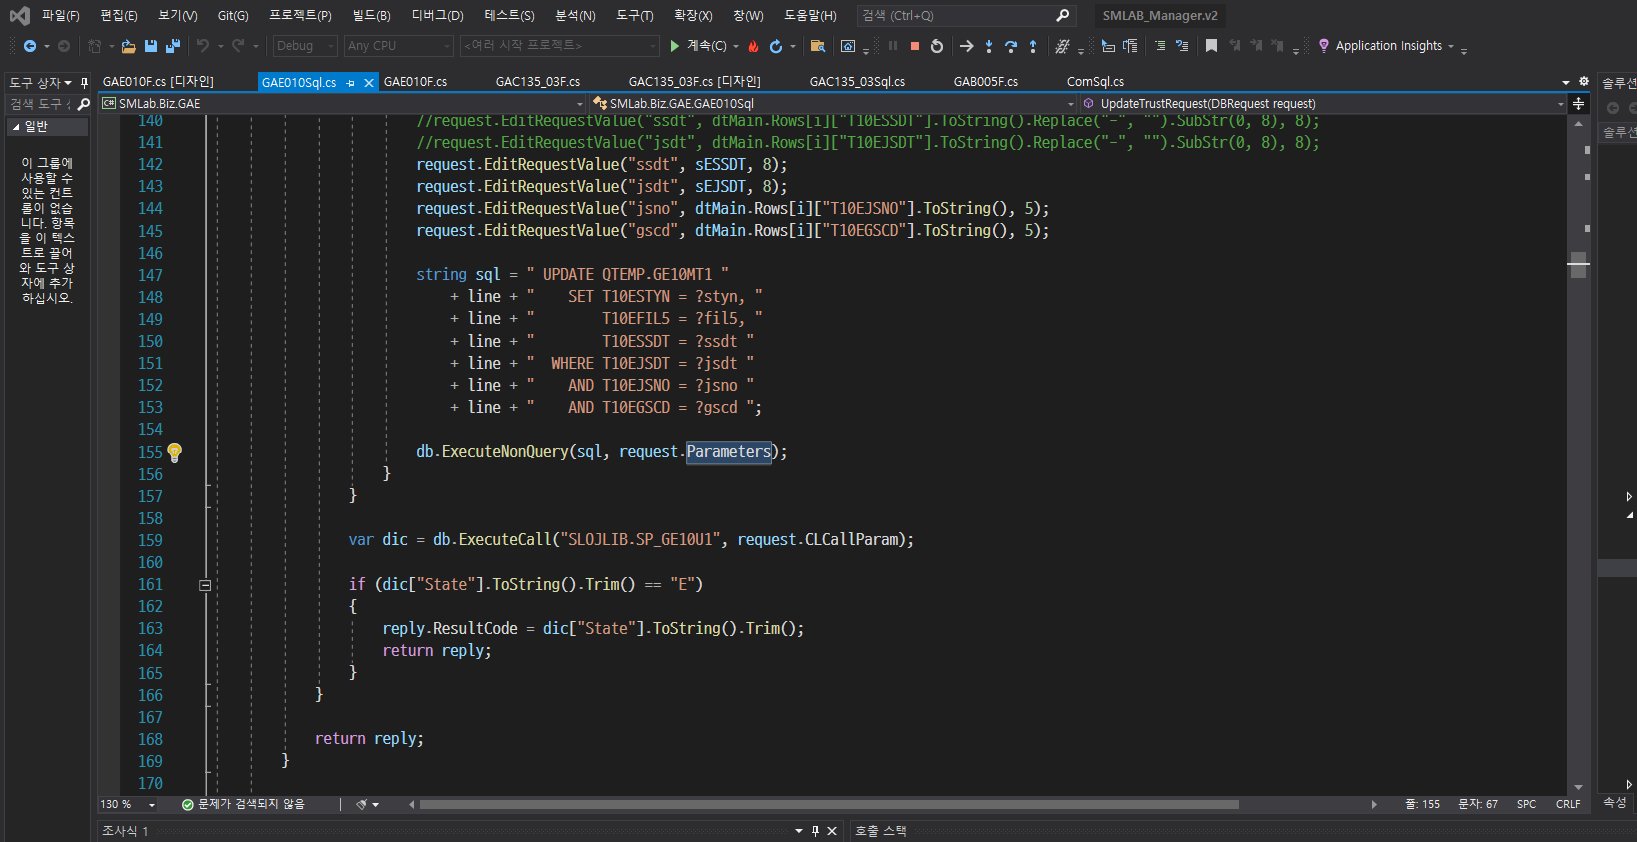Click the Step Over debug icon
This screenshot has height=842, width=1637.
[x=1011, y=46]
